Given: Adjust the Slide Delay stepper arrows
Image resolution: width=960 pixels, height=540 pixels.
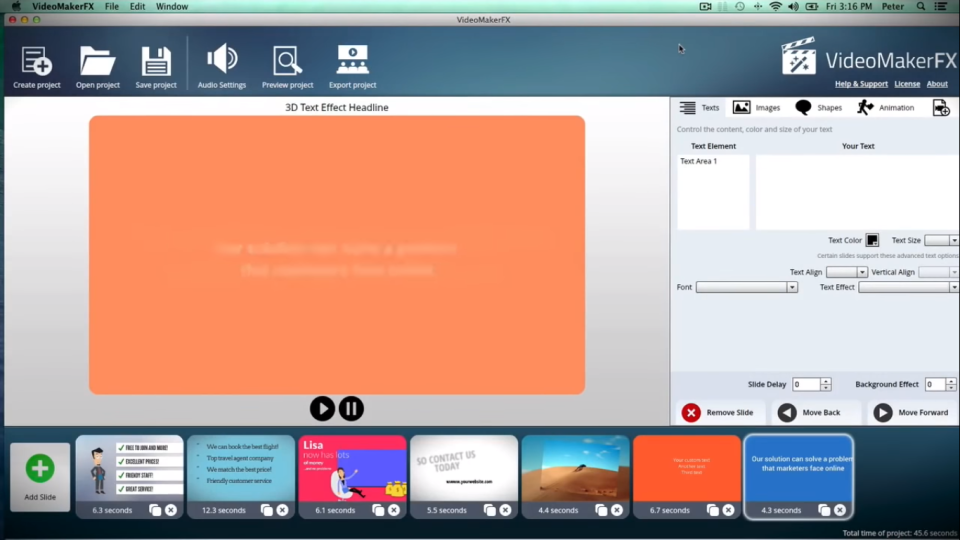Looking at the screenshot, I should 825,384.
